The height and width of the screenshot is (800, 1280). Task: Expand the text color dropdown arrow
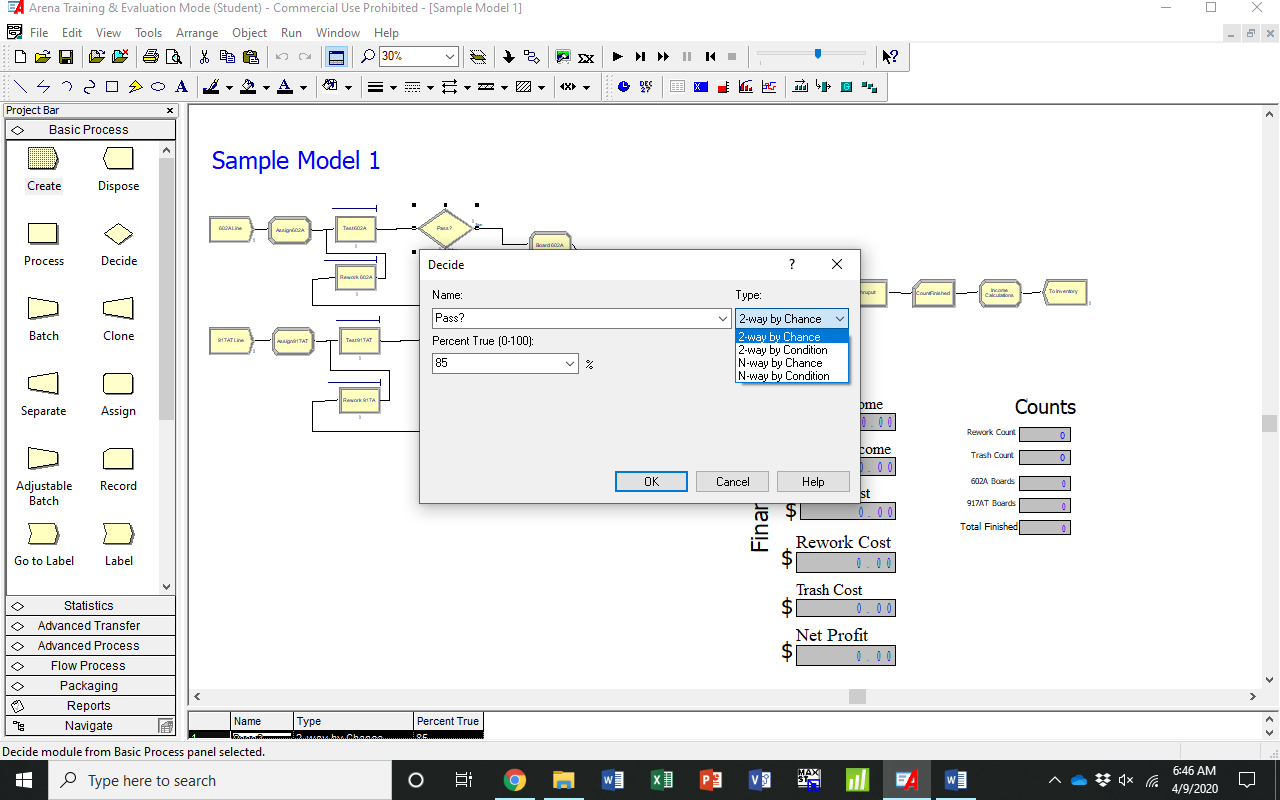(x=303, y=87)
